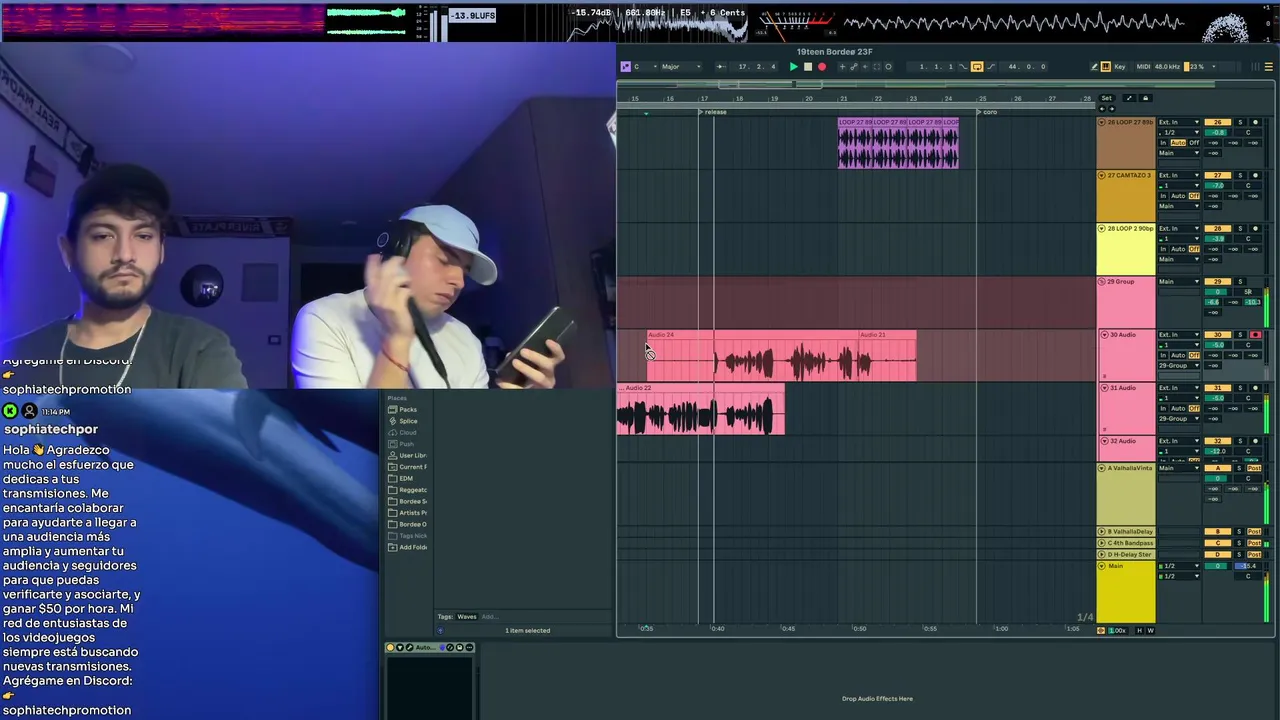The image size is (1280, 720).
Task: Click the Waves tag in browser
Action: 467,616
